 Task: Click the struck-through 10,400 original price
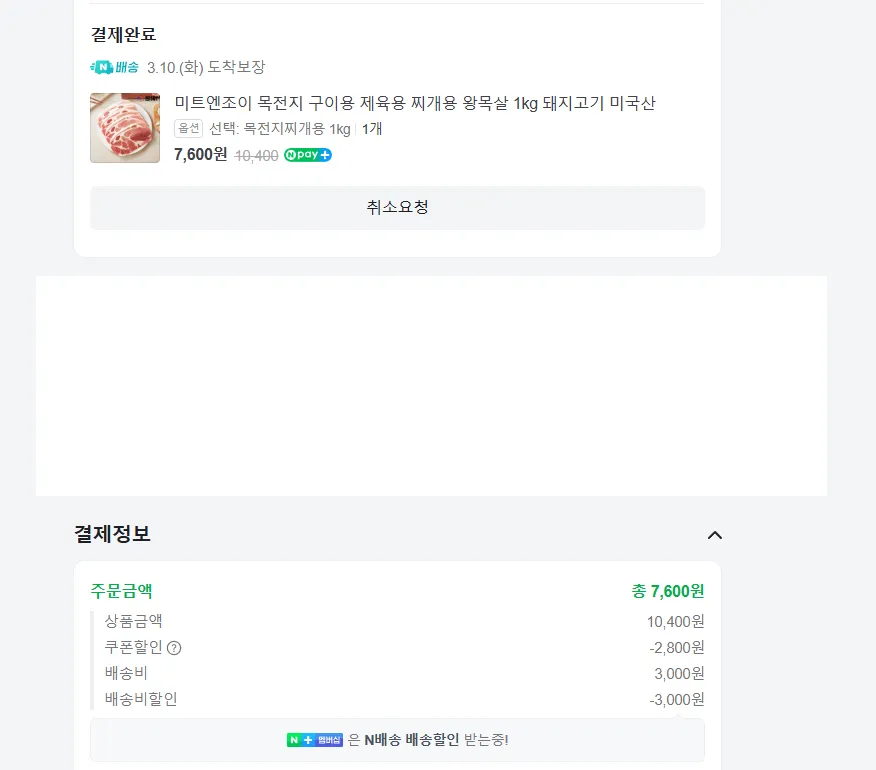(x=256, y=156)
